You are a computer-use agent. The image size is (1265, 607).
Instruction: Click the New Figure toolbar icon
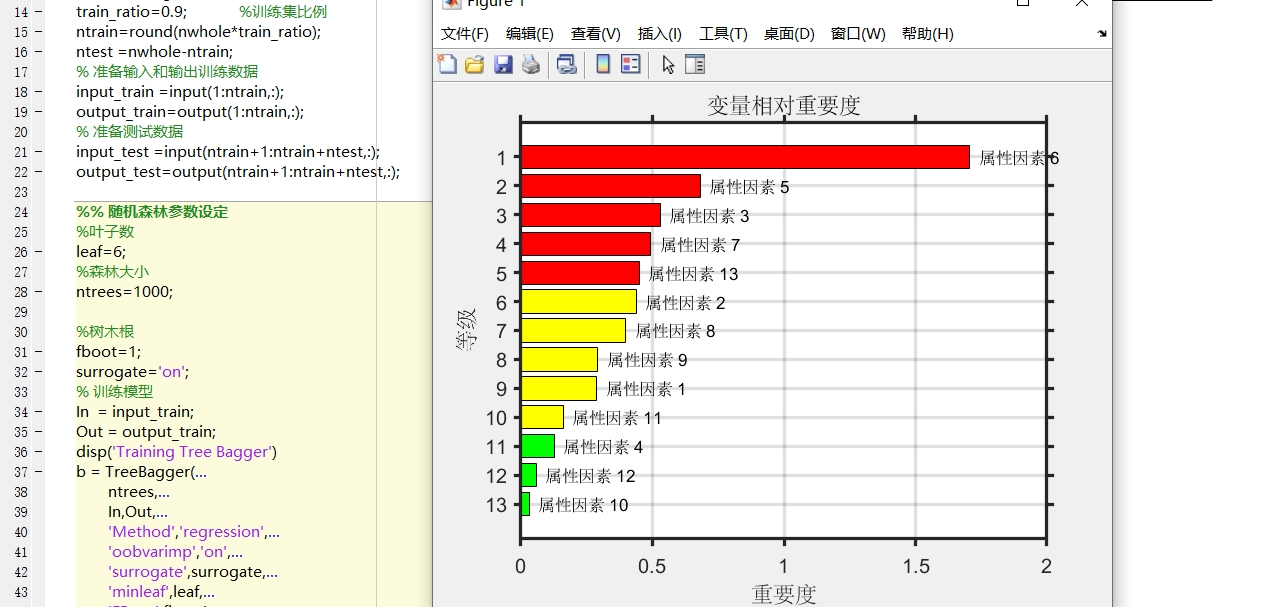point(447,65)
